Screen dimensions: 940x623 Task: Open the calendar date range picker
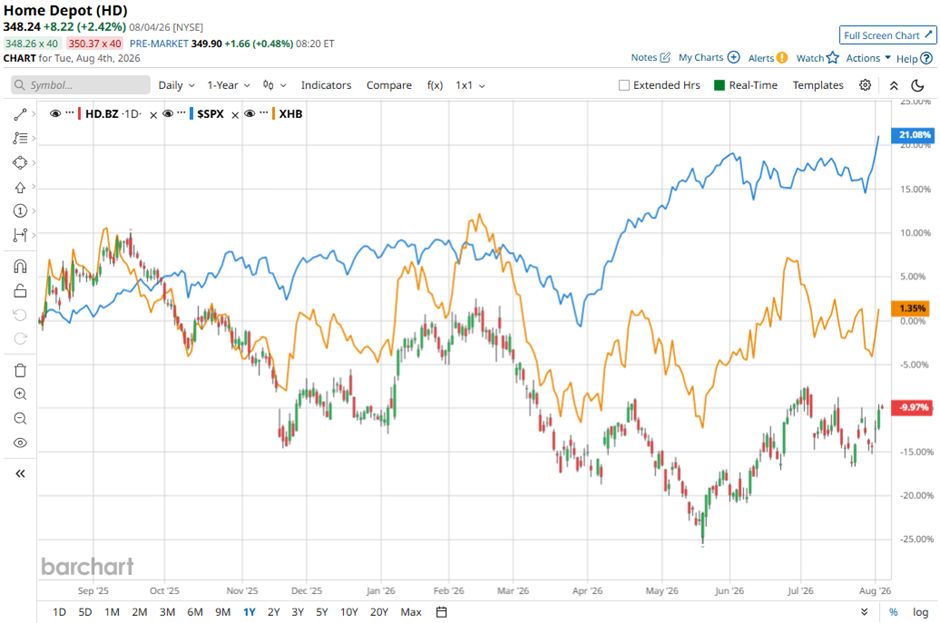(441, 612)
